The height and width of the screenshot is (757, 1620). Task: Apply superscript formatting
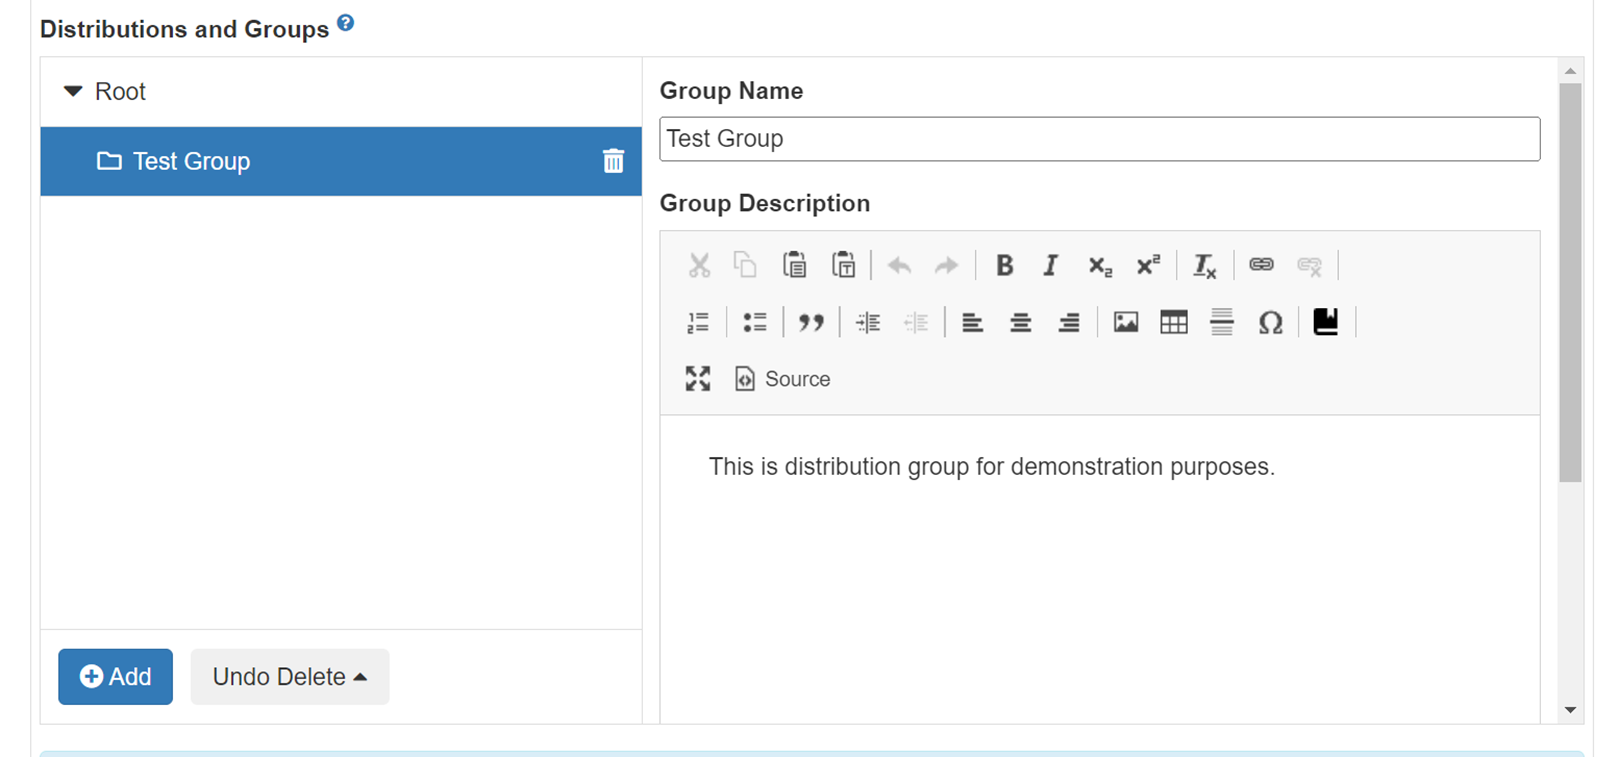click(1148, 265)
